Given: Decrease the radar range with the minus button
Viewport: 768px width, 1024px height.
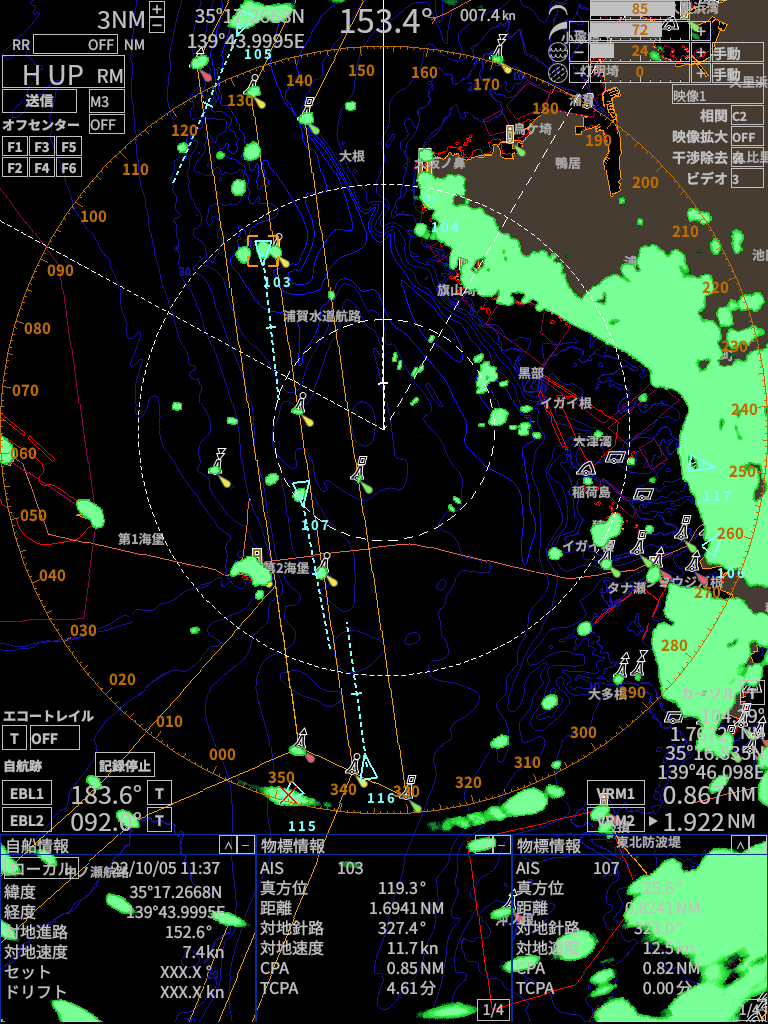Looking at the screenshot, I should tap(157, 27).
